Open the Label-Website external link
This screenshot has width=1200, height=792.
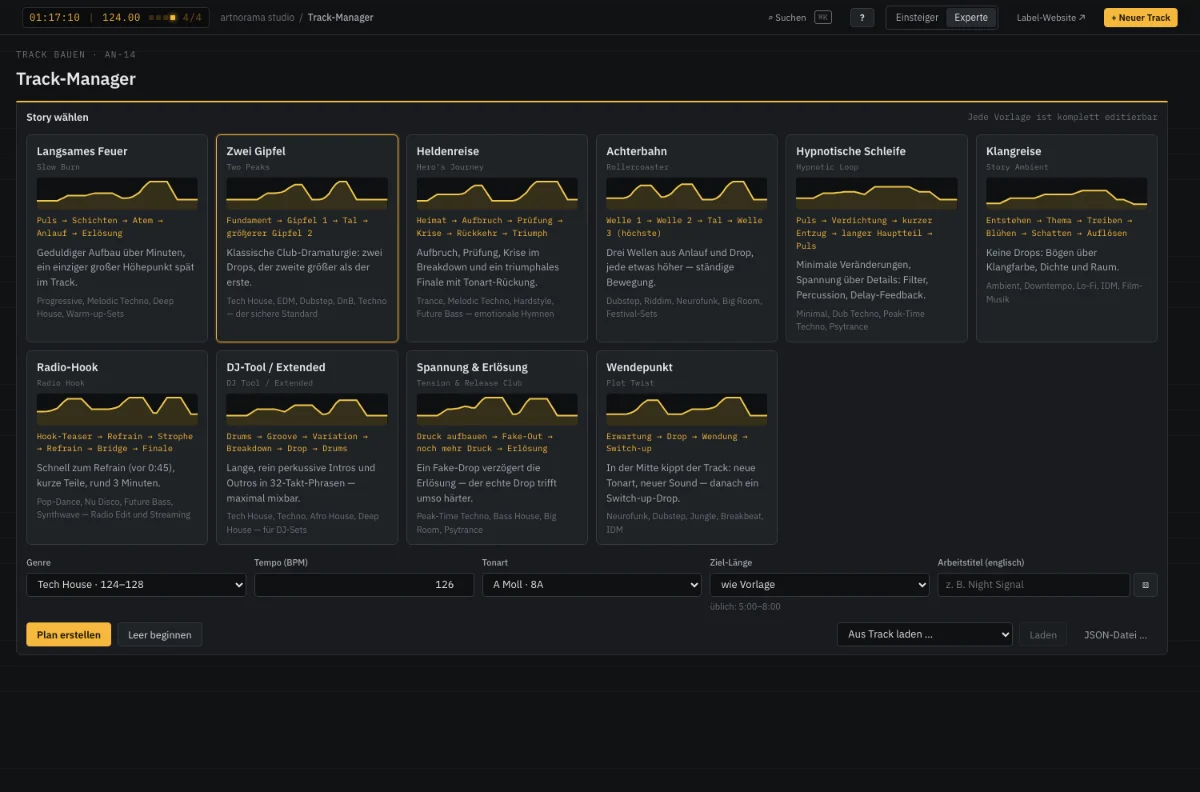click(x=1051, y=17)
